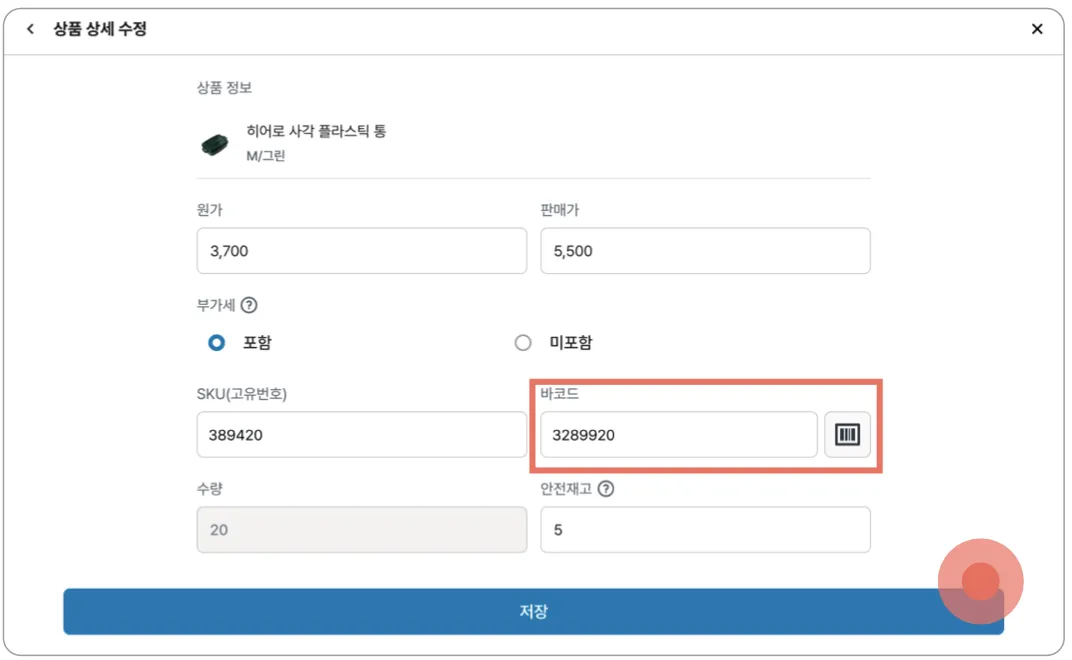1072x660 pixels.
Task: Click the 상품 상세 수정 title text
Action: tap(100, 30)
